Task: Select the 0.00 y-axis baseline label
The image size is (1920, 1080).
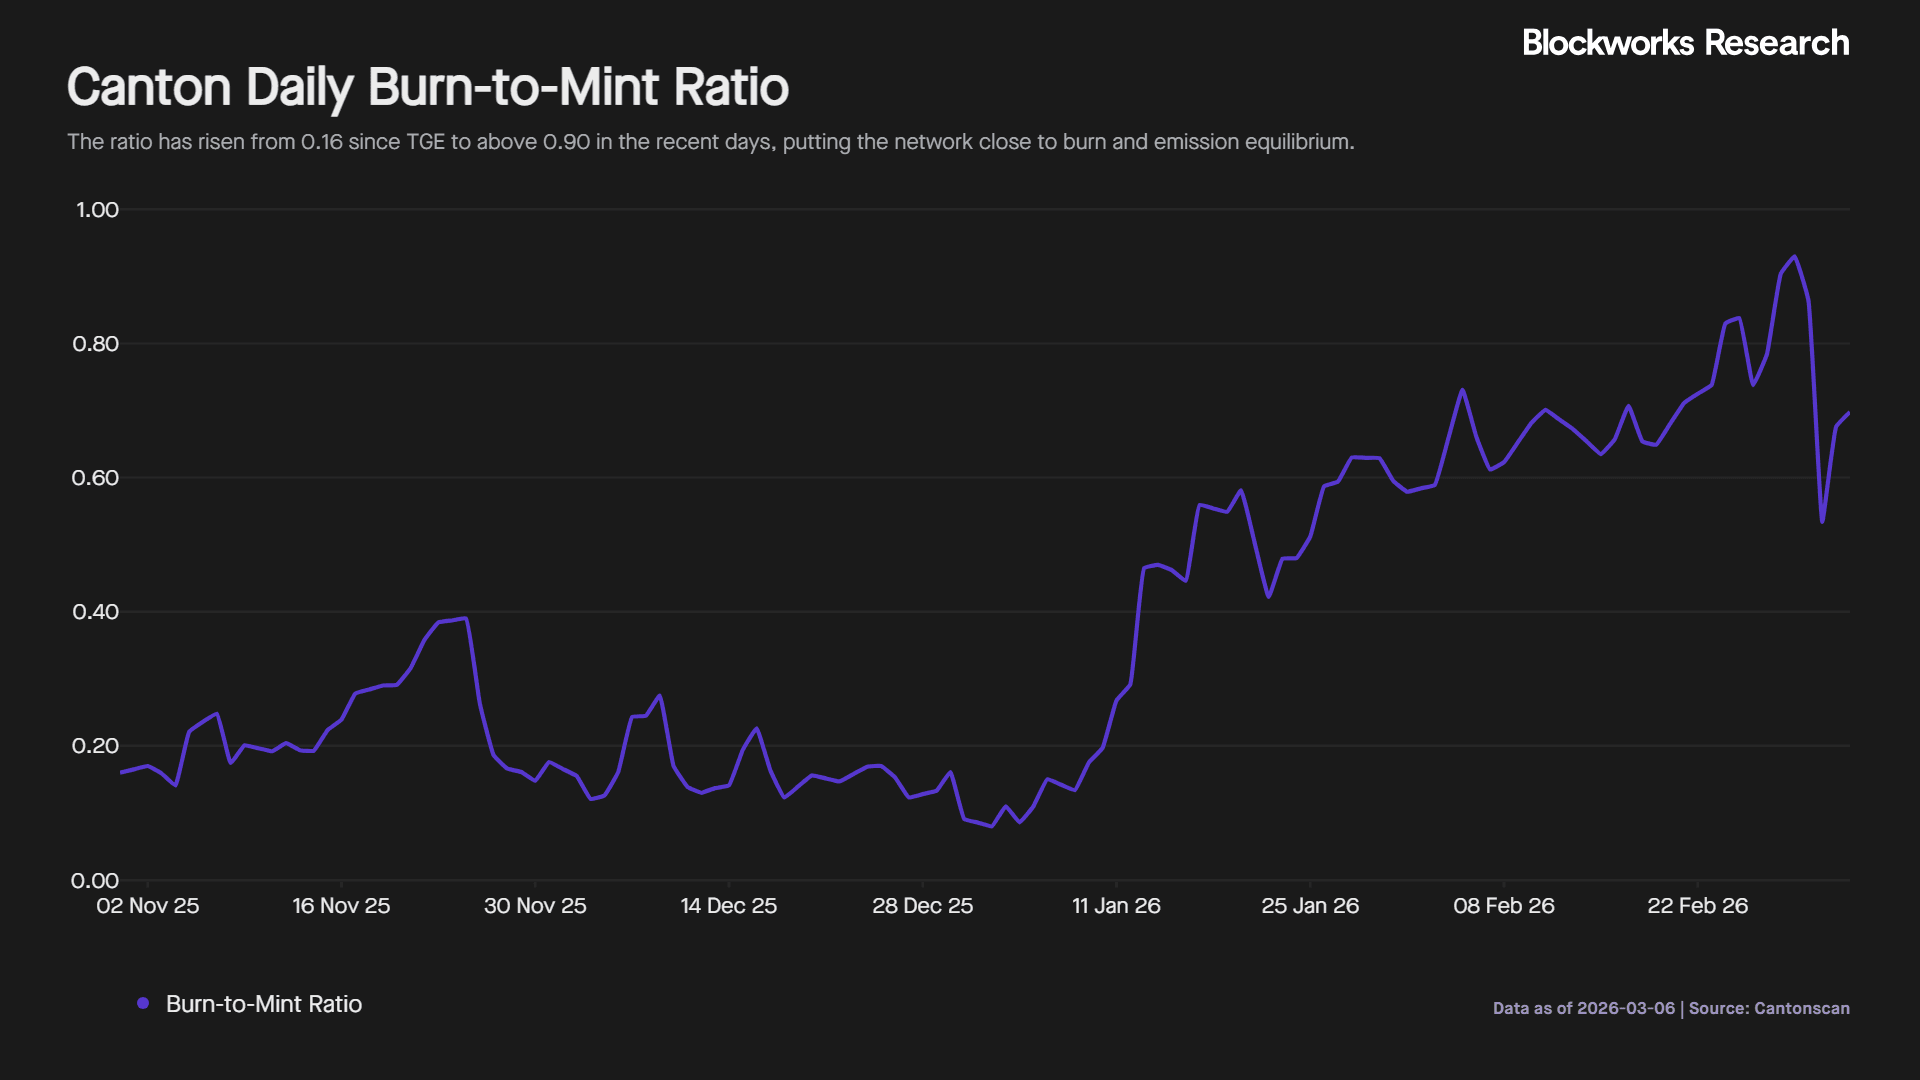Action: [97, 880]
